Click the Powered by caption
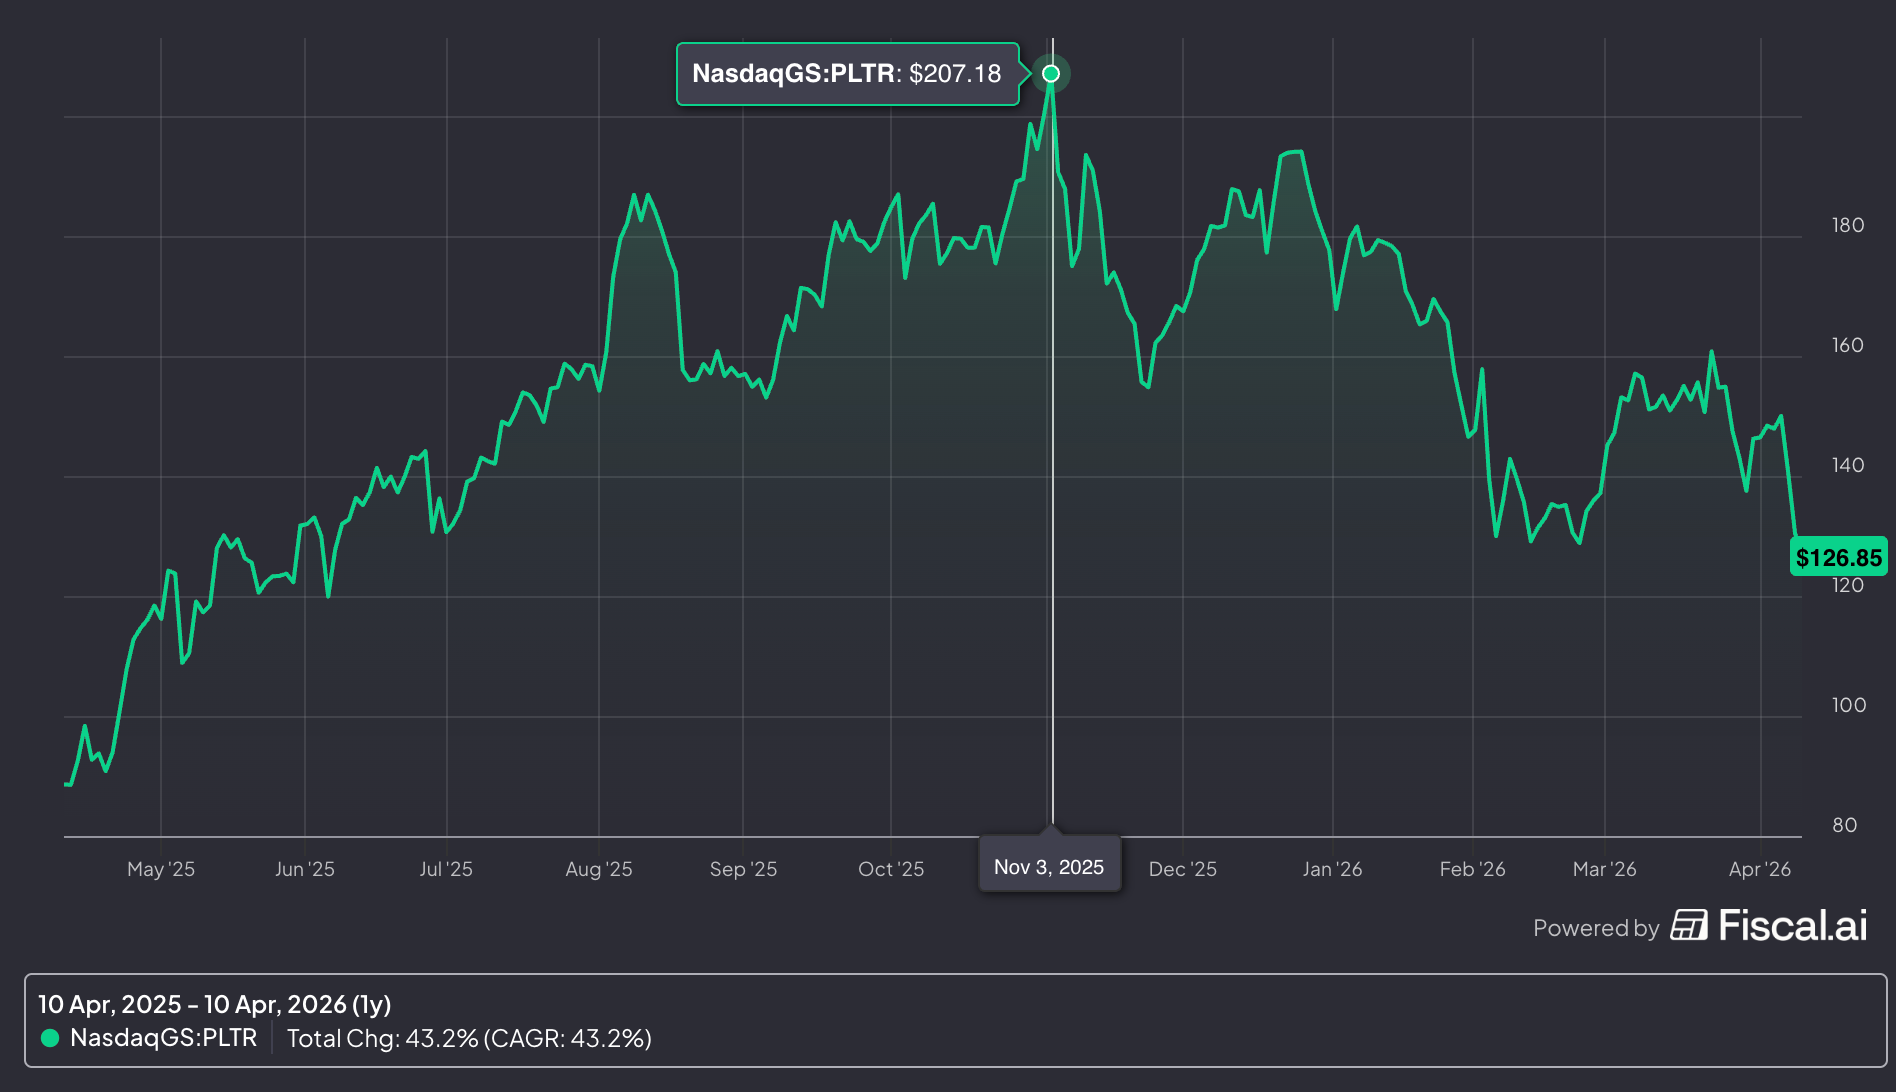 point(1596,928)
